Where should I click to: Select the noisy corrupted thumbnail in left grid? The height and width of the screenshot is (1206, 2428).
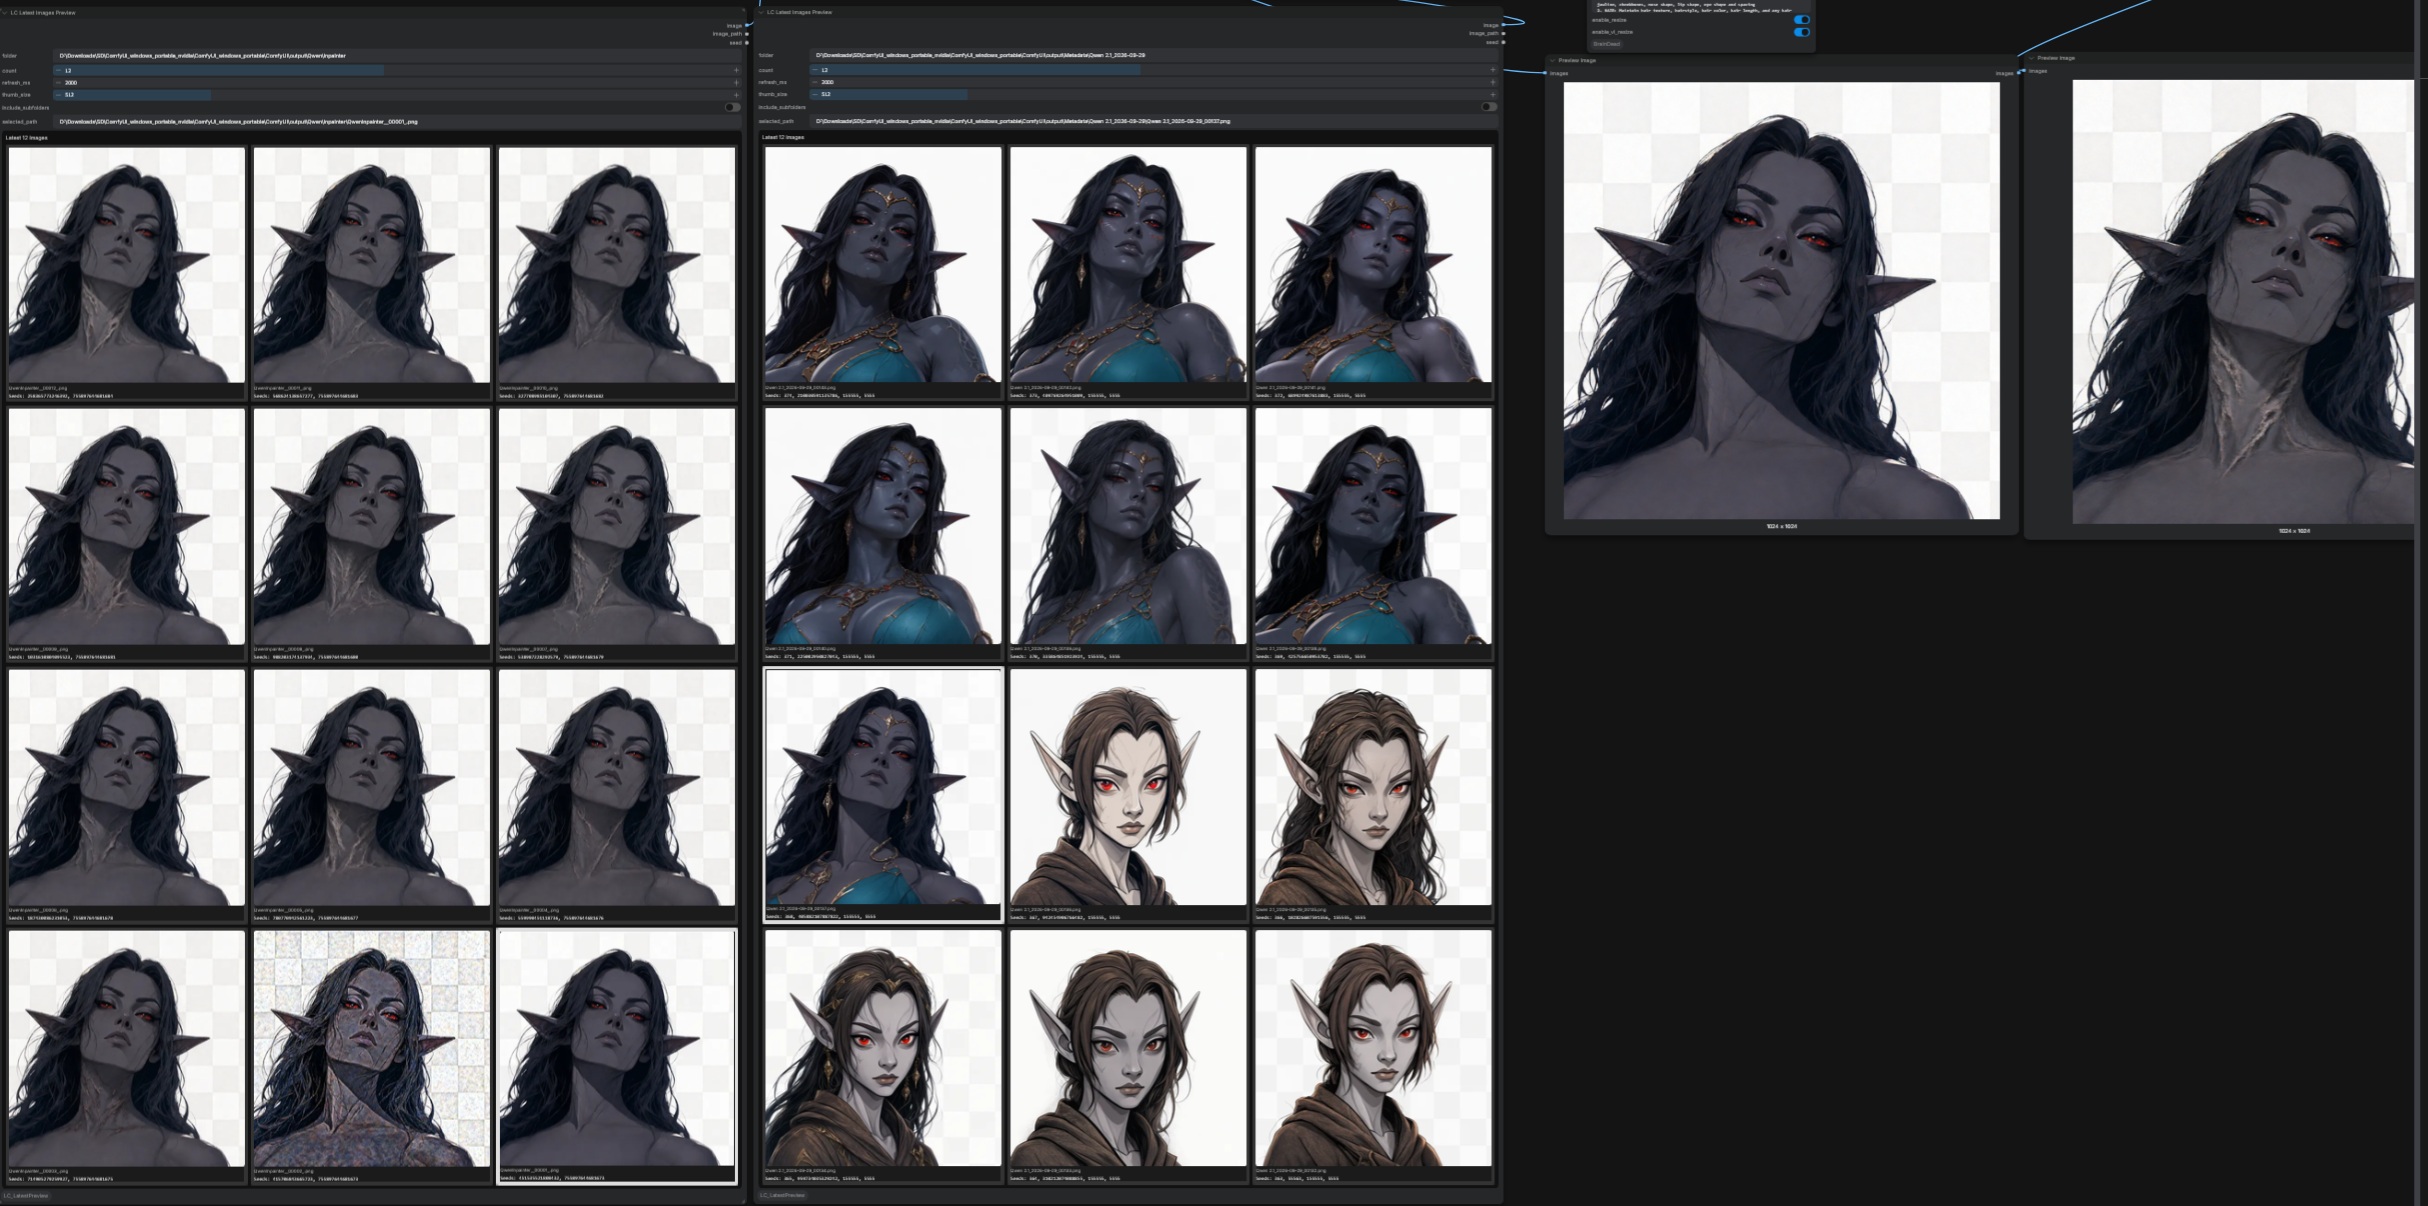tap(372, 1049)
